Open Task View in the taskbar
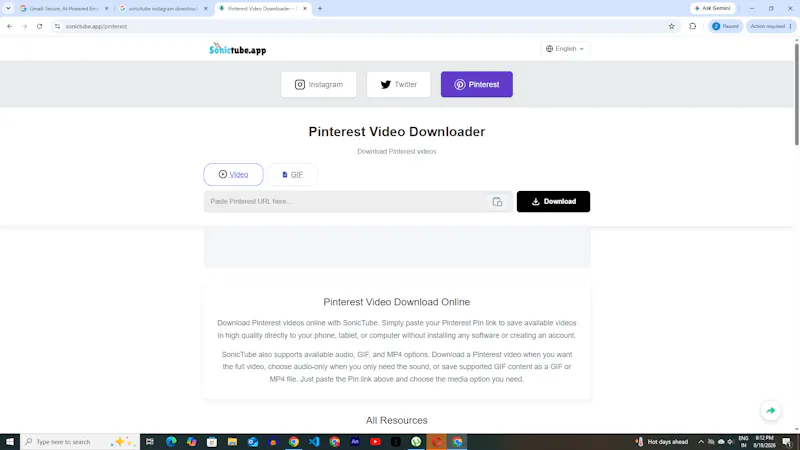The image size is (800, 450). 150,442
